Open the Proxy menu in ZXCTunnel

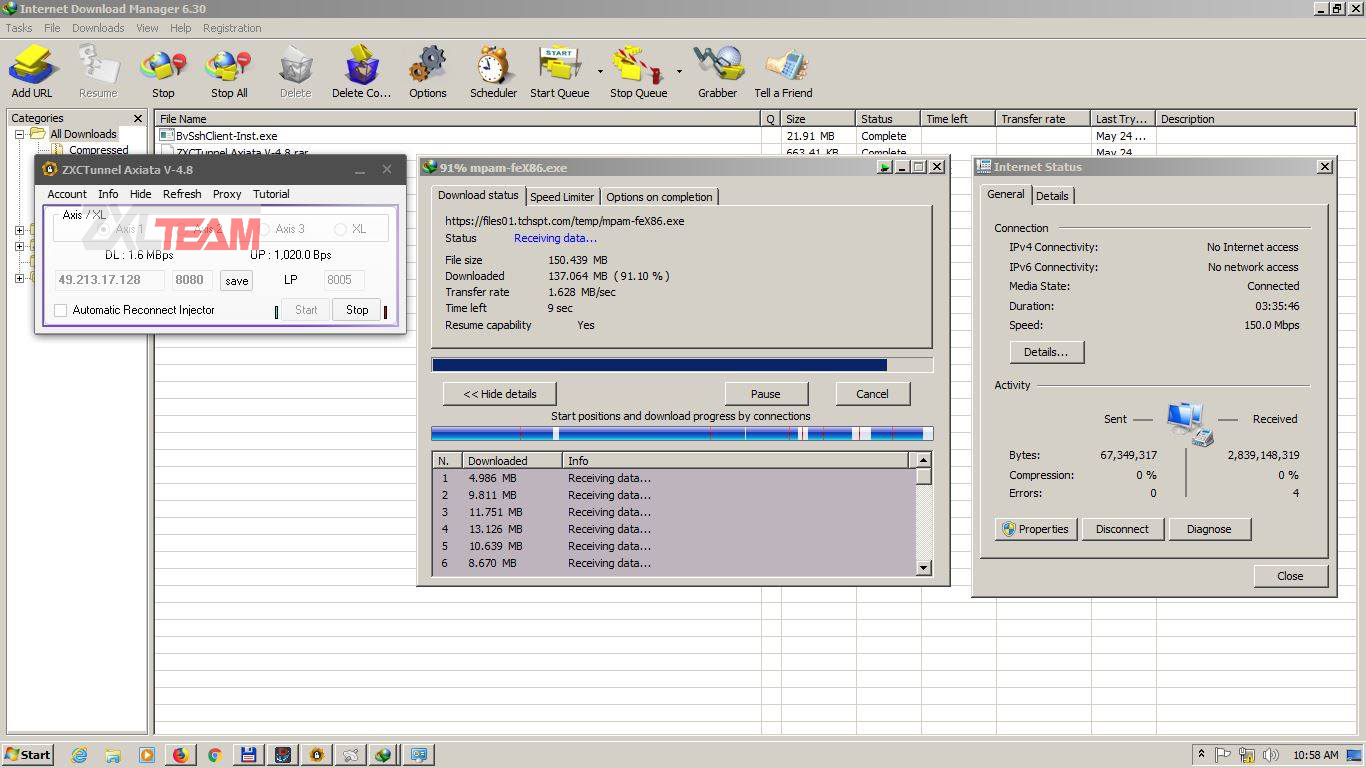coord(227,194)
